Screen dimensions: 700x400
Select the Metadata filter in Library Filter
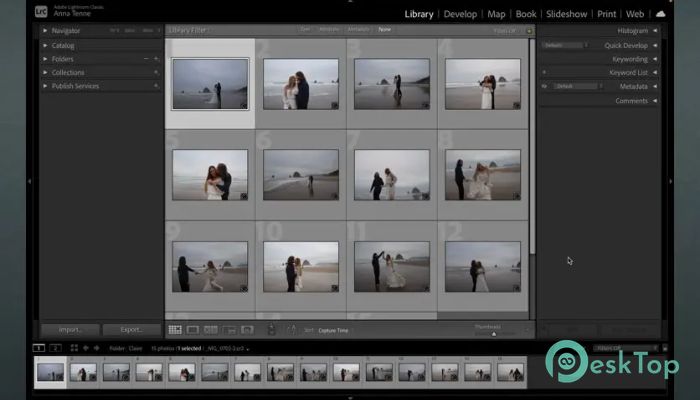(358, 29)
